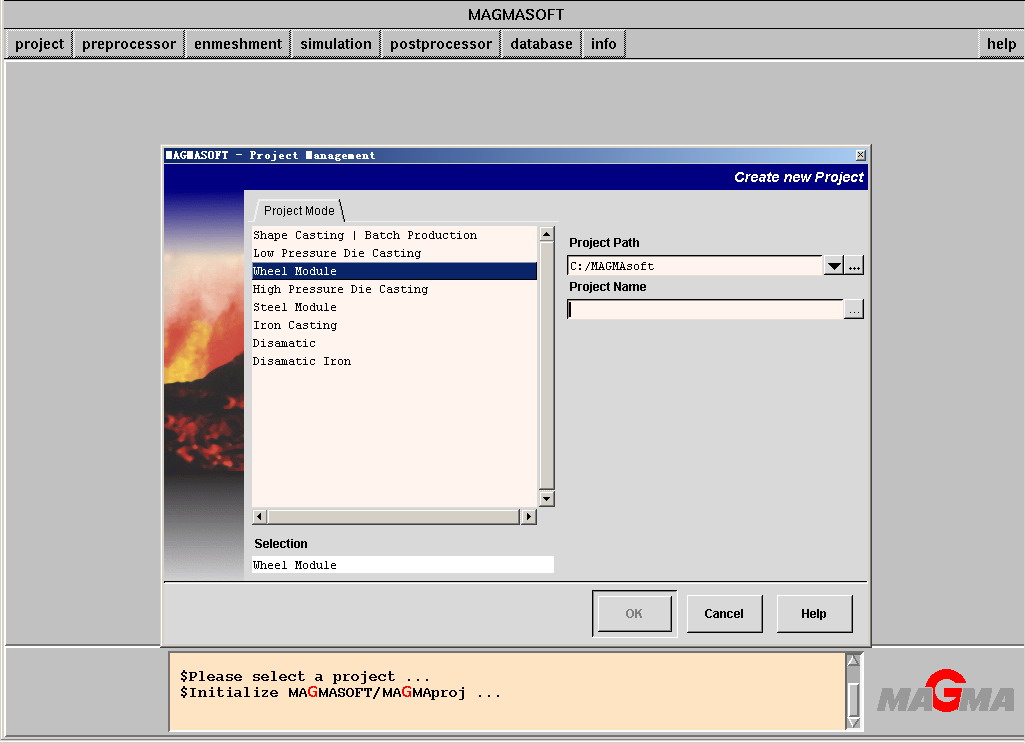Click the Cancel button
The image size is (1025, 743).
pyautogui.click(x=724, y=614)
